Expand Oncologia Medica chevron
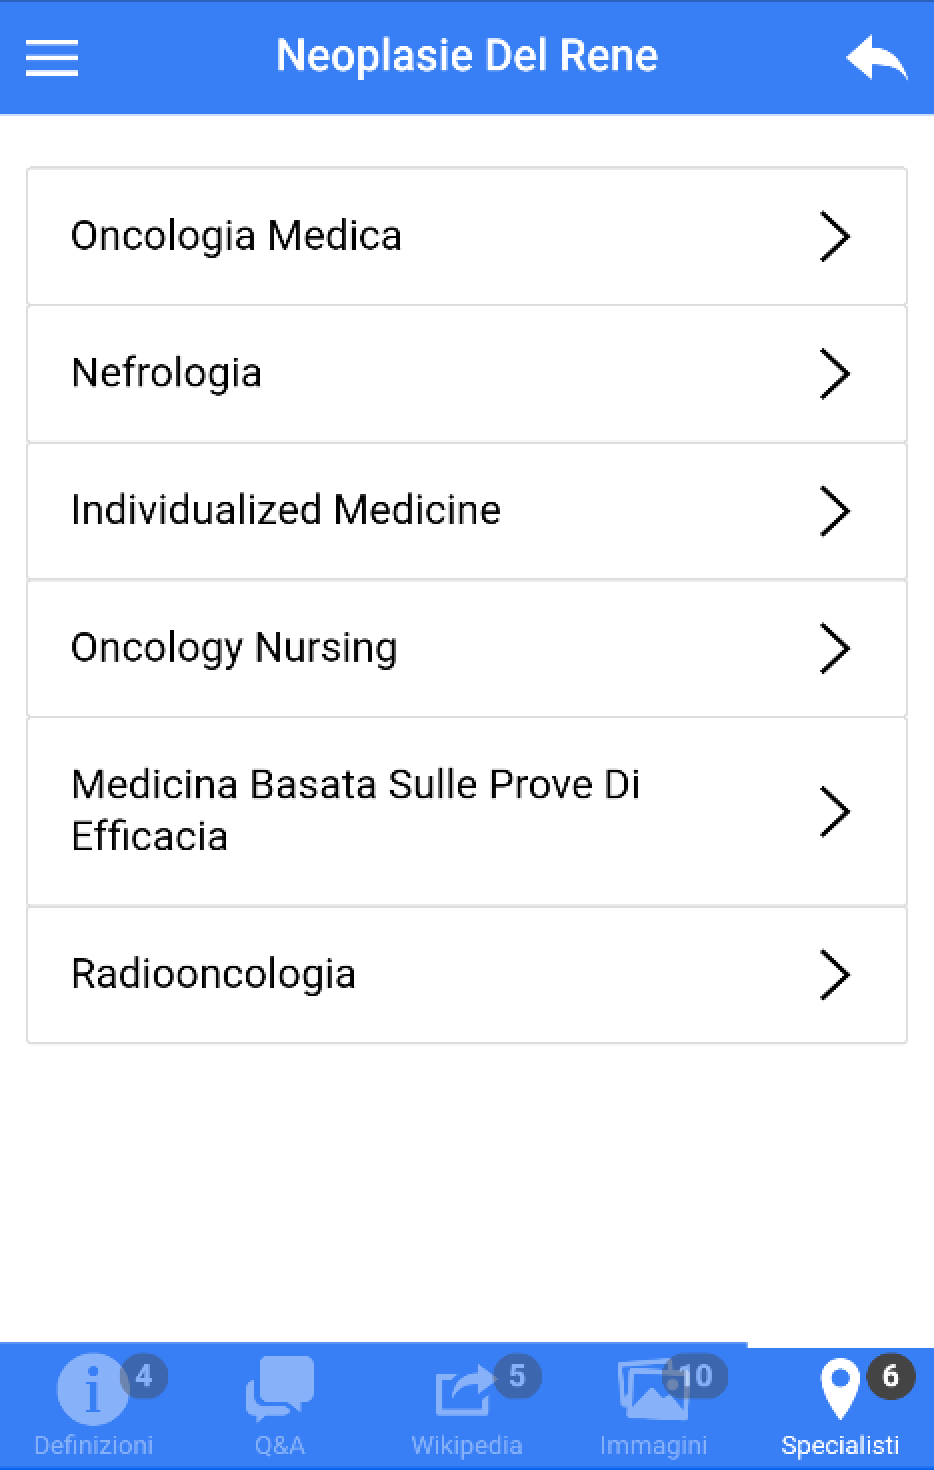 tap(834, 237)
